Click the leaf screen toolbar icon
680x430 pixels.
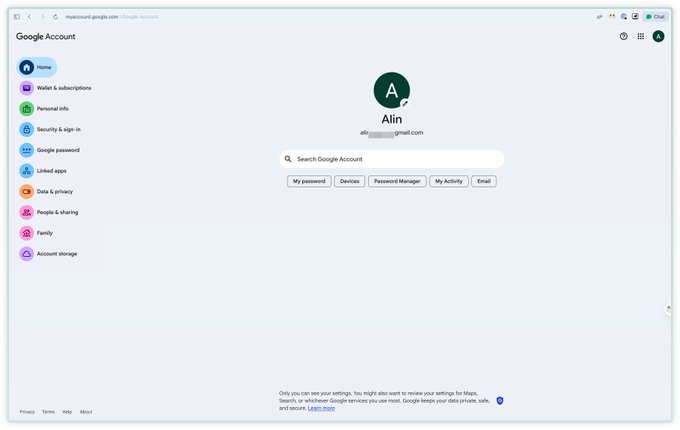click(x=635, y=16)
